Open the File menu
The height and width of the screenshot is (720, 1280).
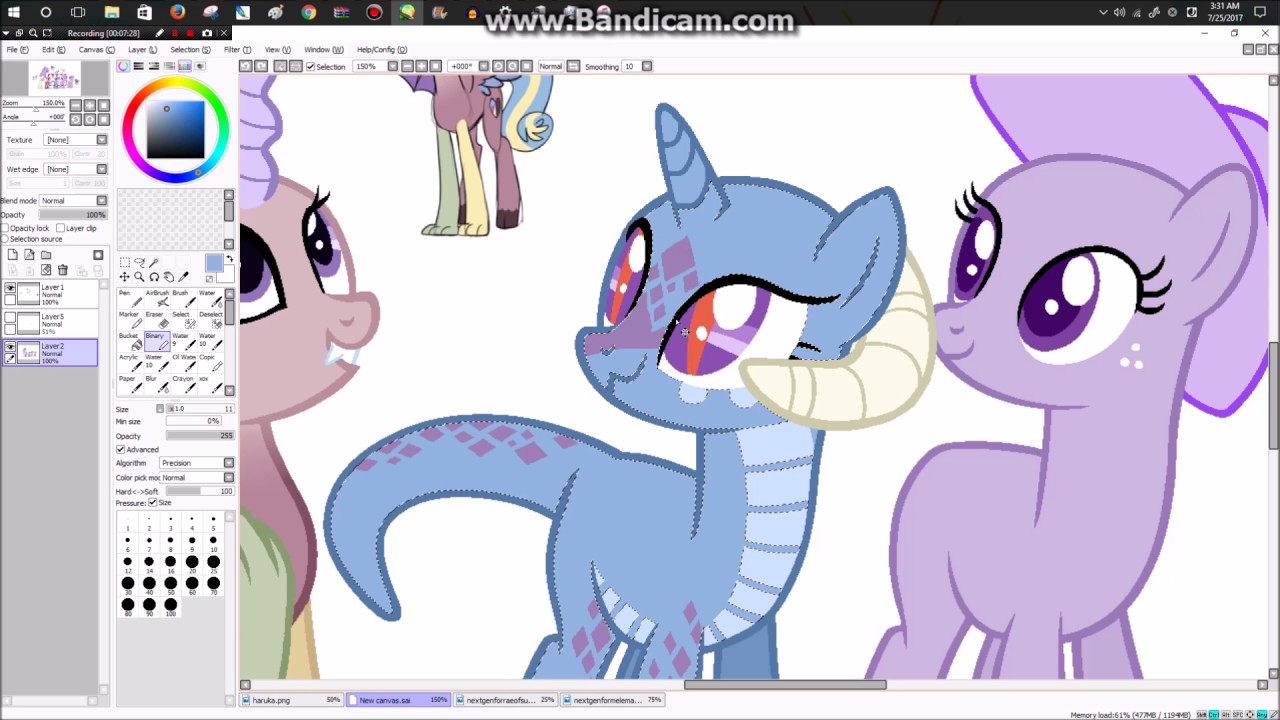(17, 49)
